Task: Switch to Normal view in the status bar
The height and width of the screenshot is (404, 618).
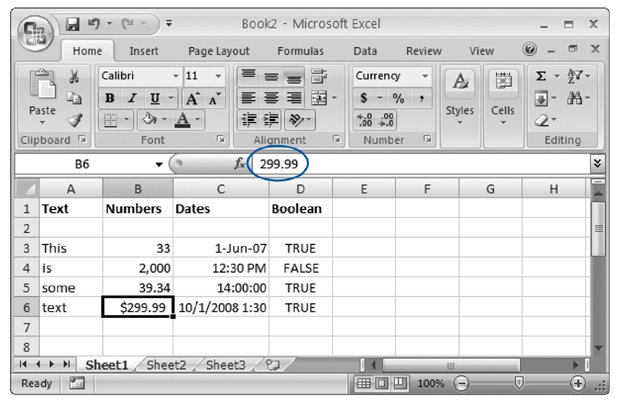Action: click(x=363, y=383)
